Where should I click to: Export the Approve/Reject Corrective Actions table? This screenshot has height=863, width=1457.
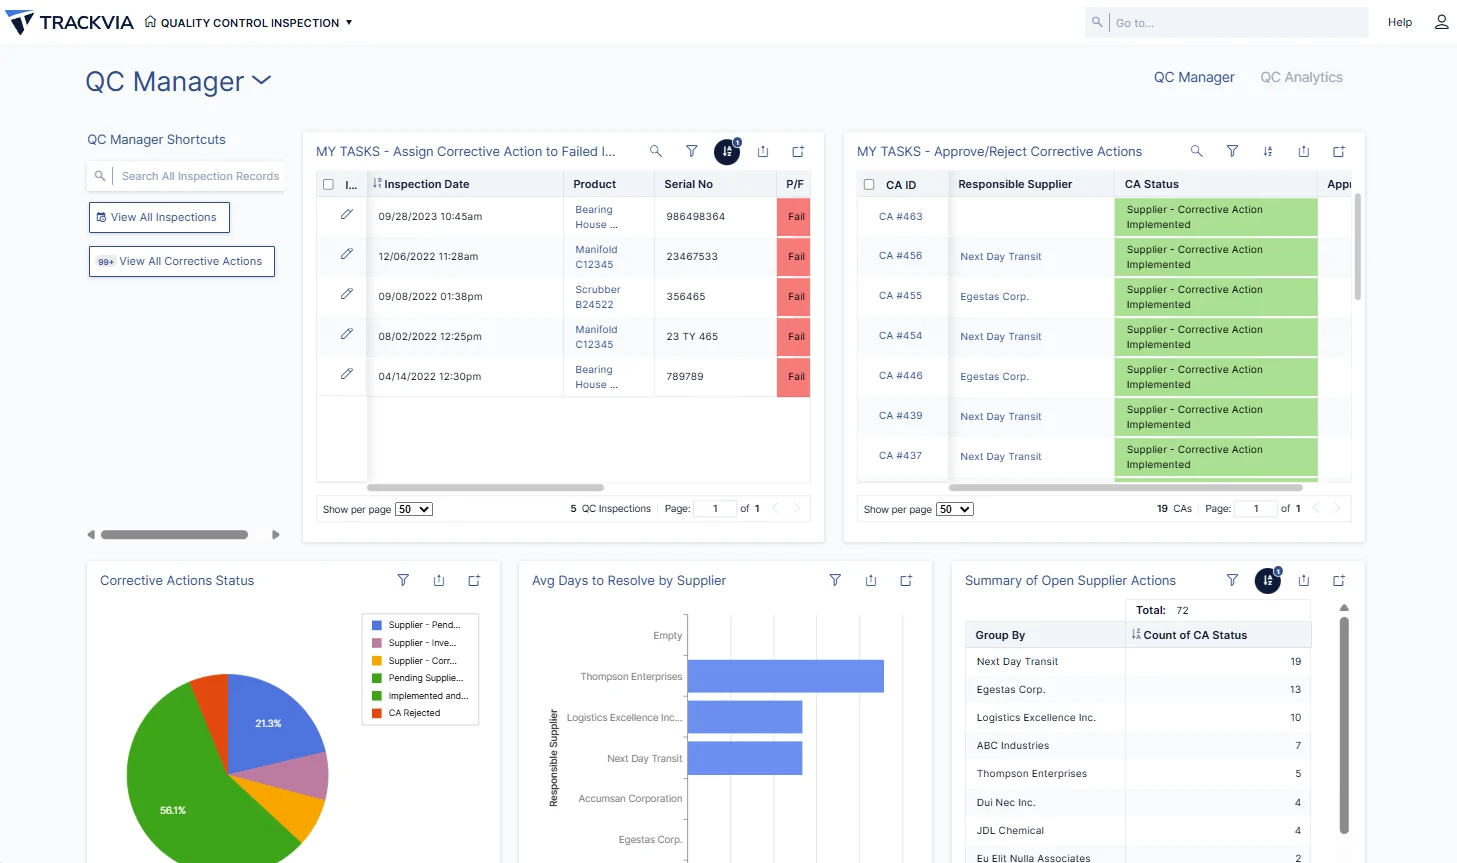(x=1304, y=151)
